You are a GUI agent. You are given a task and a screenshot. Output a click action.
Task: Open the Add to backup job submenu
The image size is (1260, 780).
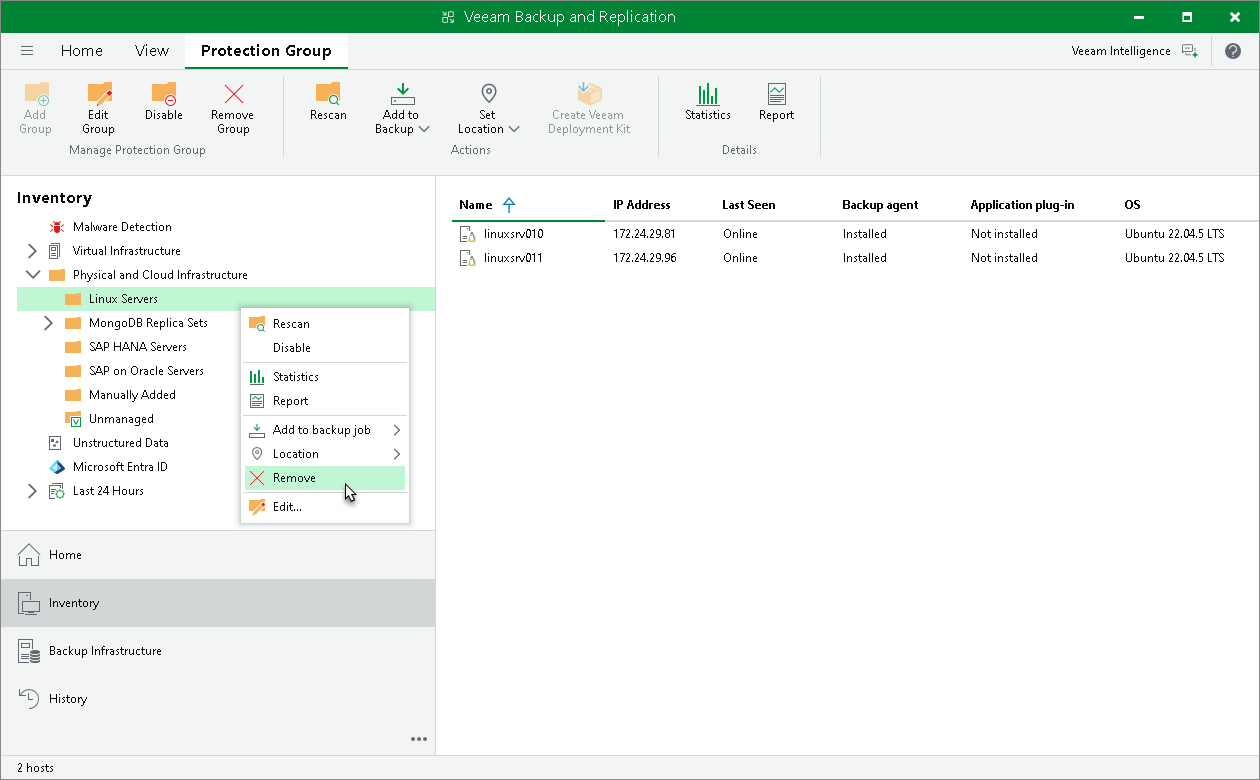click(325, 430)
